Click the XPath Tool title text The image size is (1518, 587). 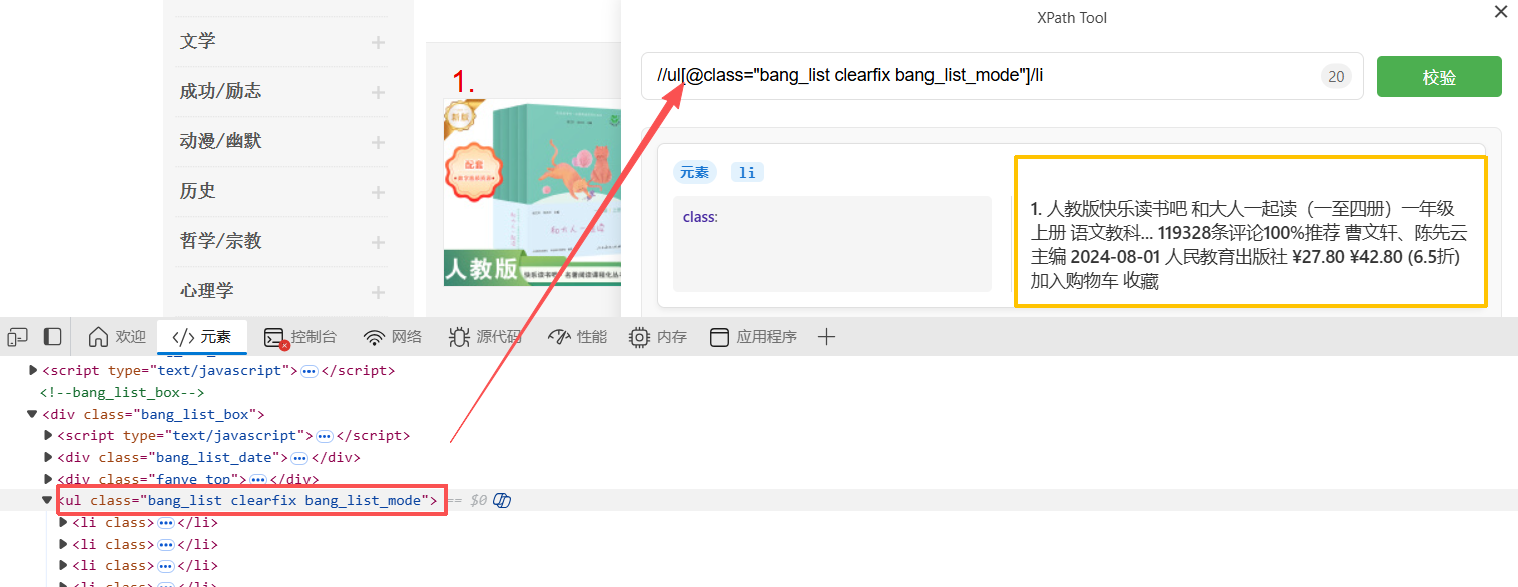click(x=1072, y=17)
